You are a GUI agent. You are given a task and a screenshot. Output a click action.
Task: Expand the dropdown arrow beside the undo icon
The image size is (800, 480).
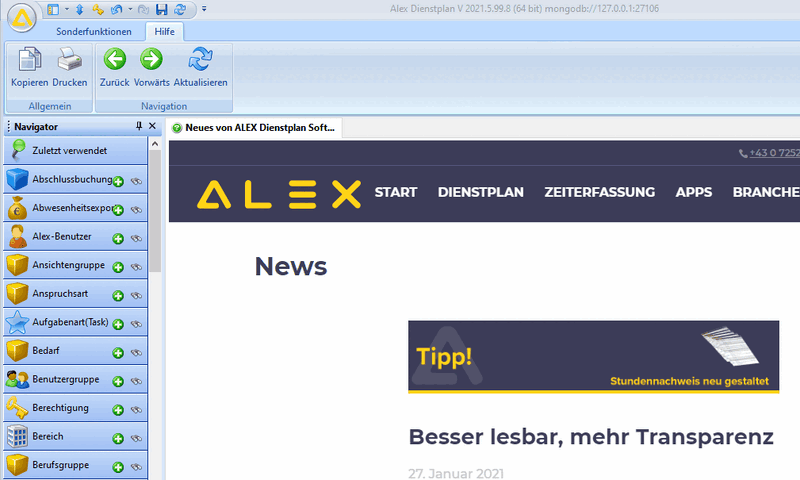130,9
